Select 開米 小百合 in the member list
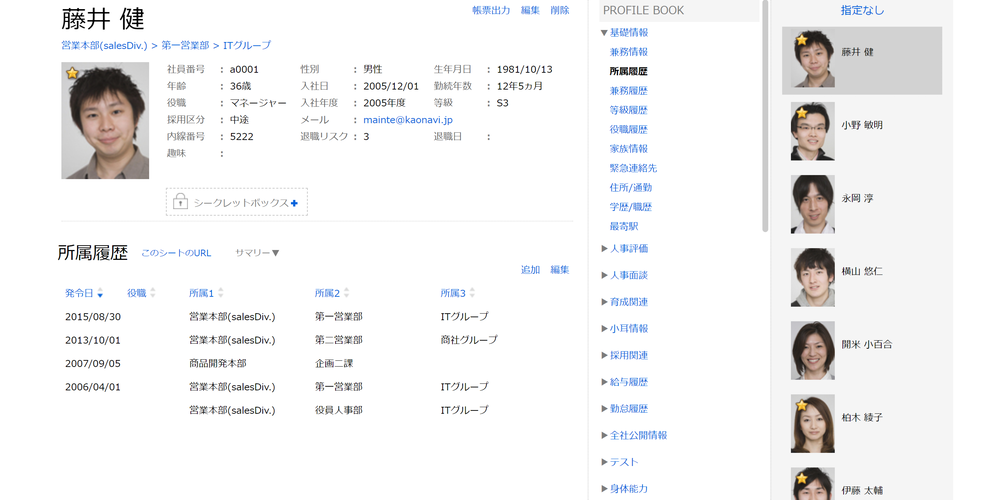The width and height of the screenshot is (1000, 500). (862, 350)
